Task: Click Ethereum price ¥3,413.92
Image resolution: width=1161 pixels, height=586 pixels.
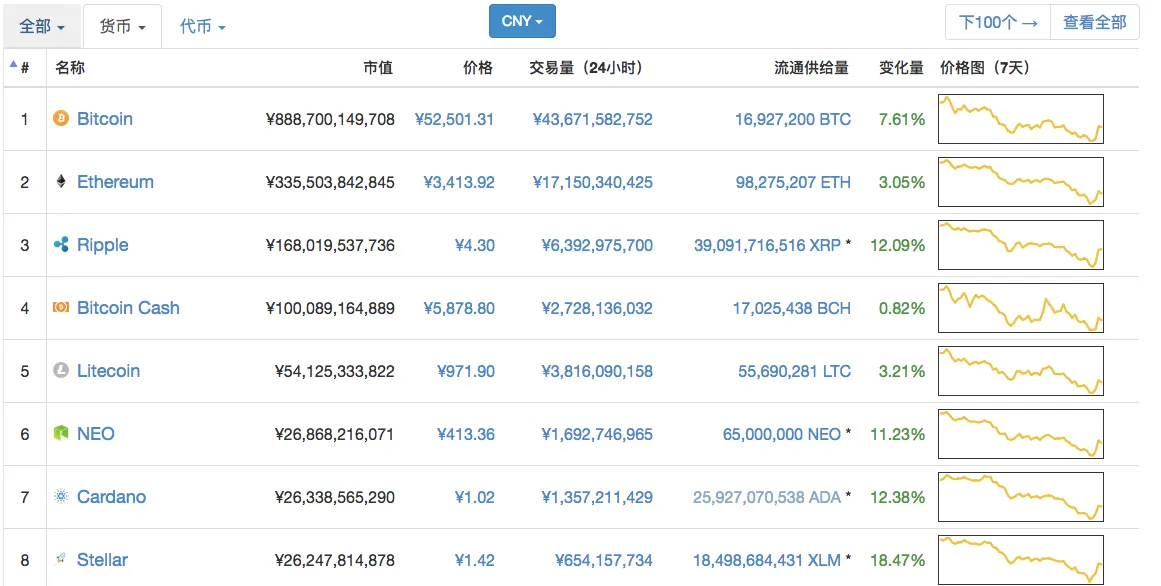Action: click(x=459, y=182)
